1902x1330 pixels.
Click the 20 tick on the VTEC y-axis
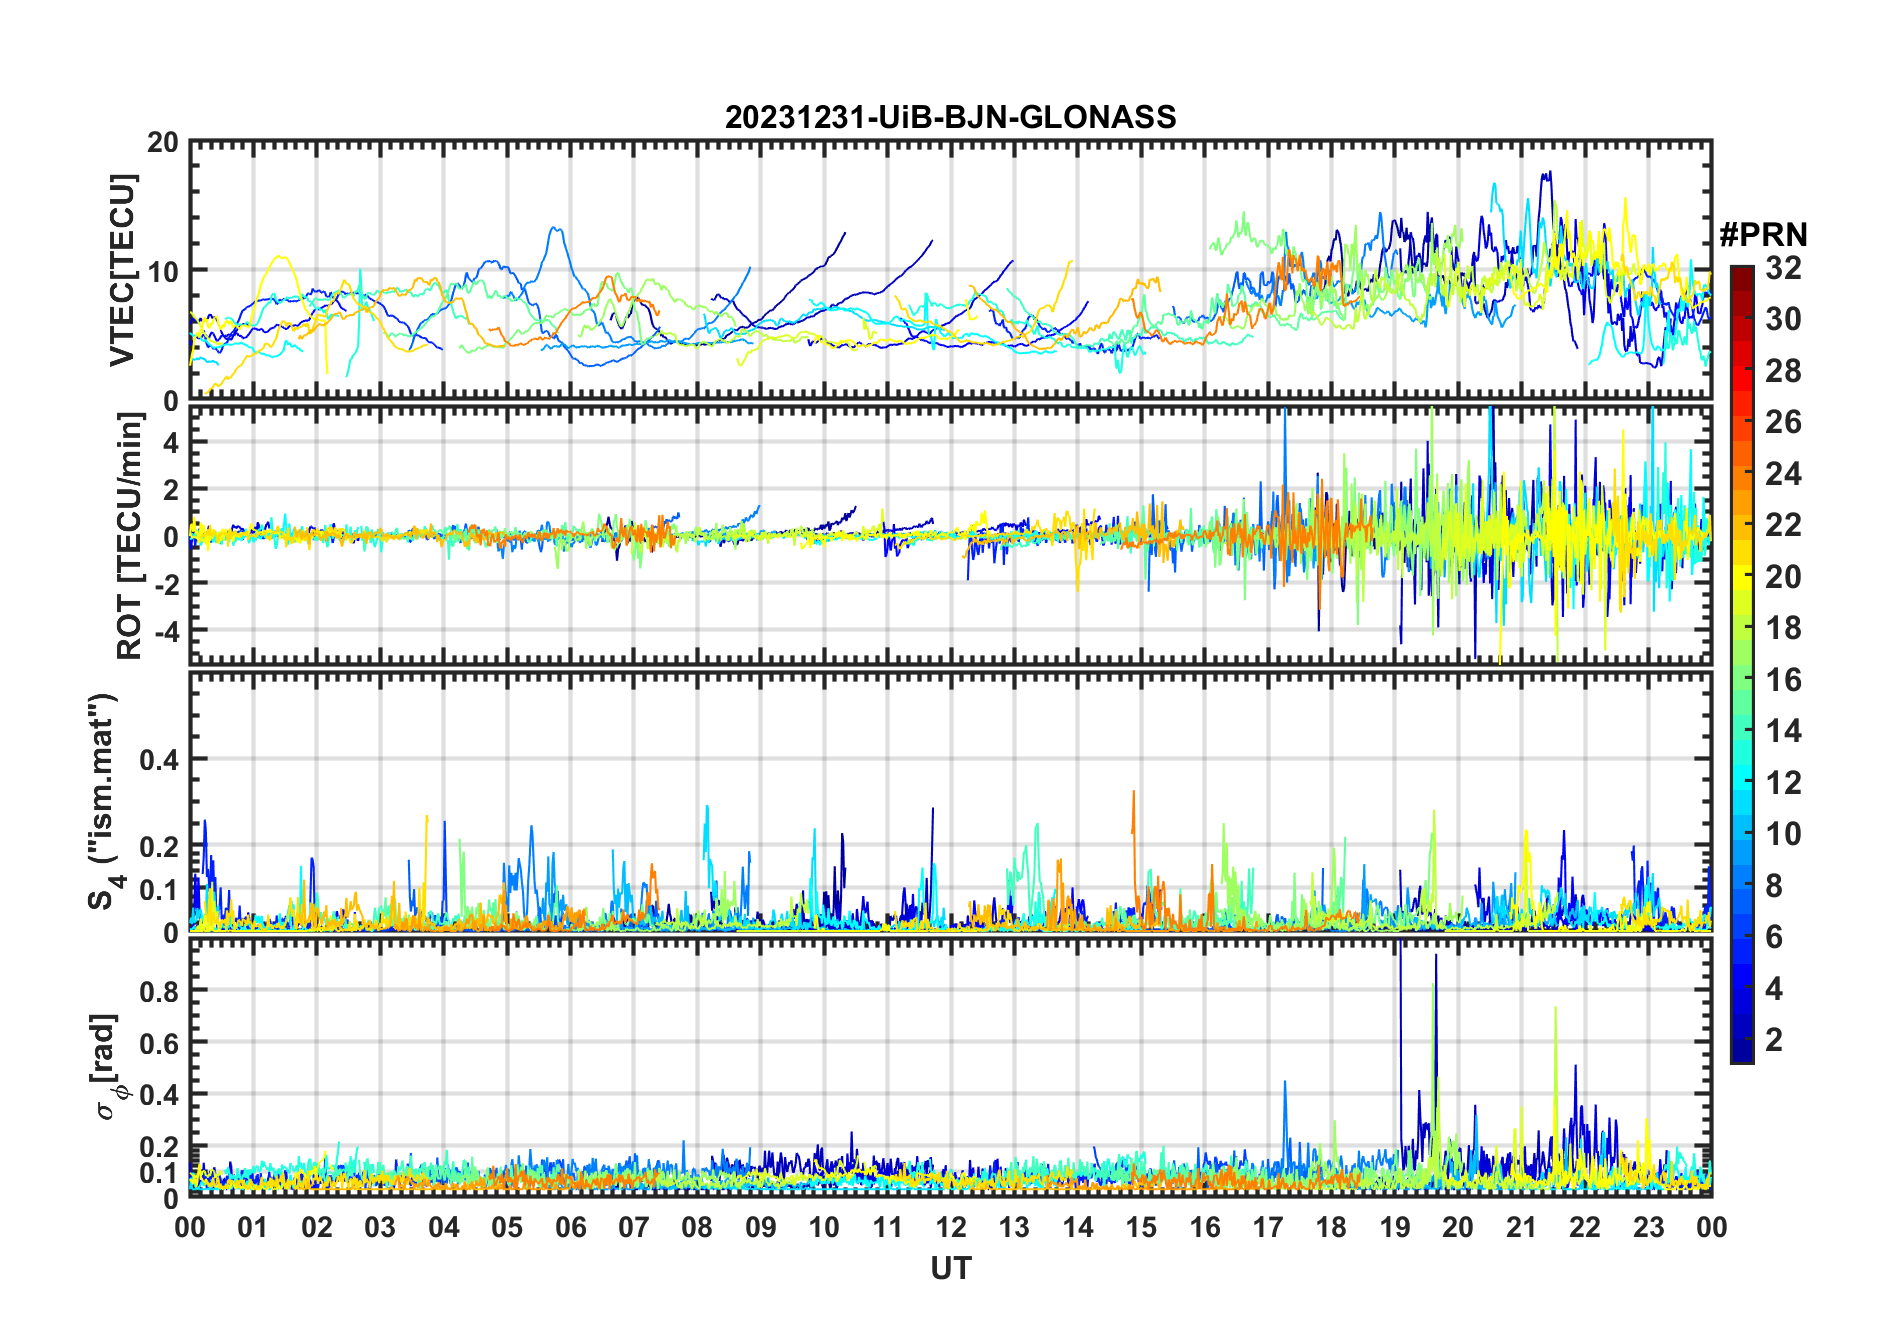coord(163,143)
